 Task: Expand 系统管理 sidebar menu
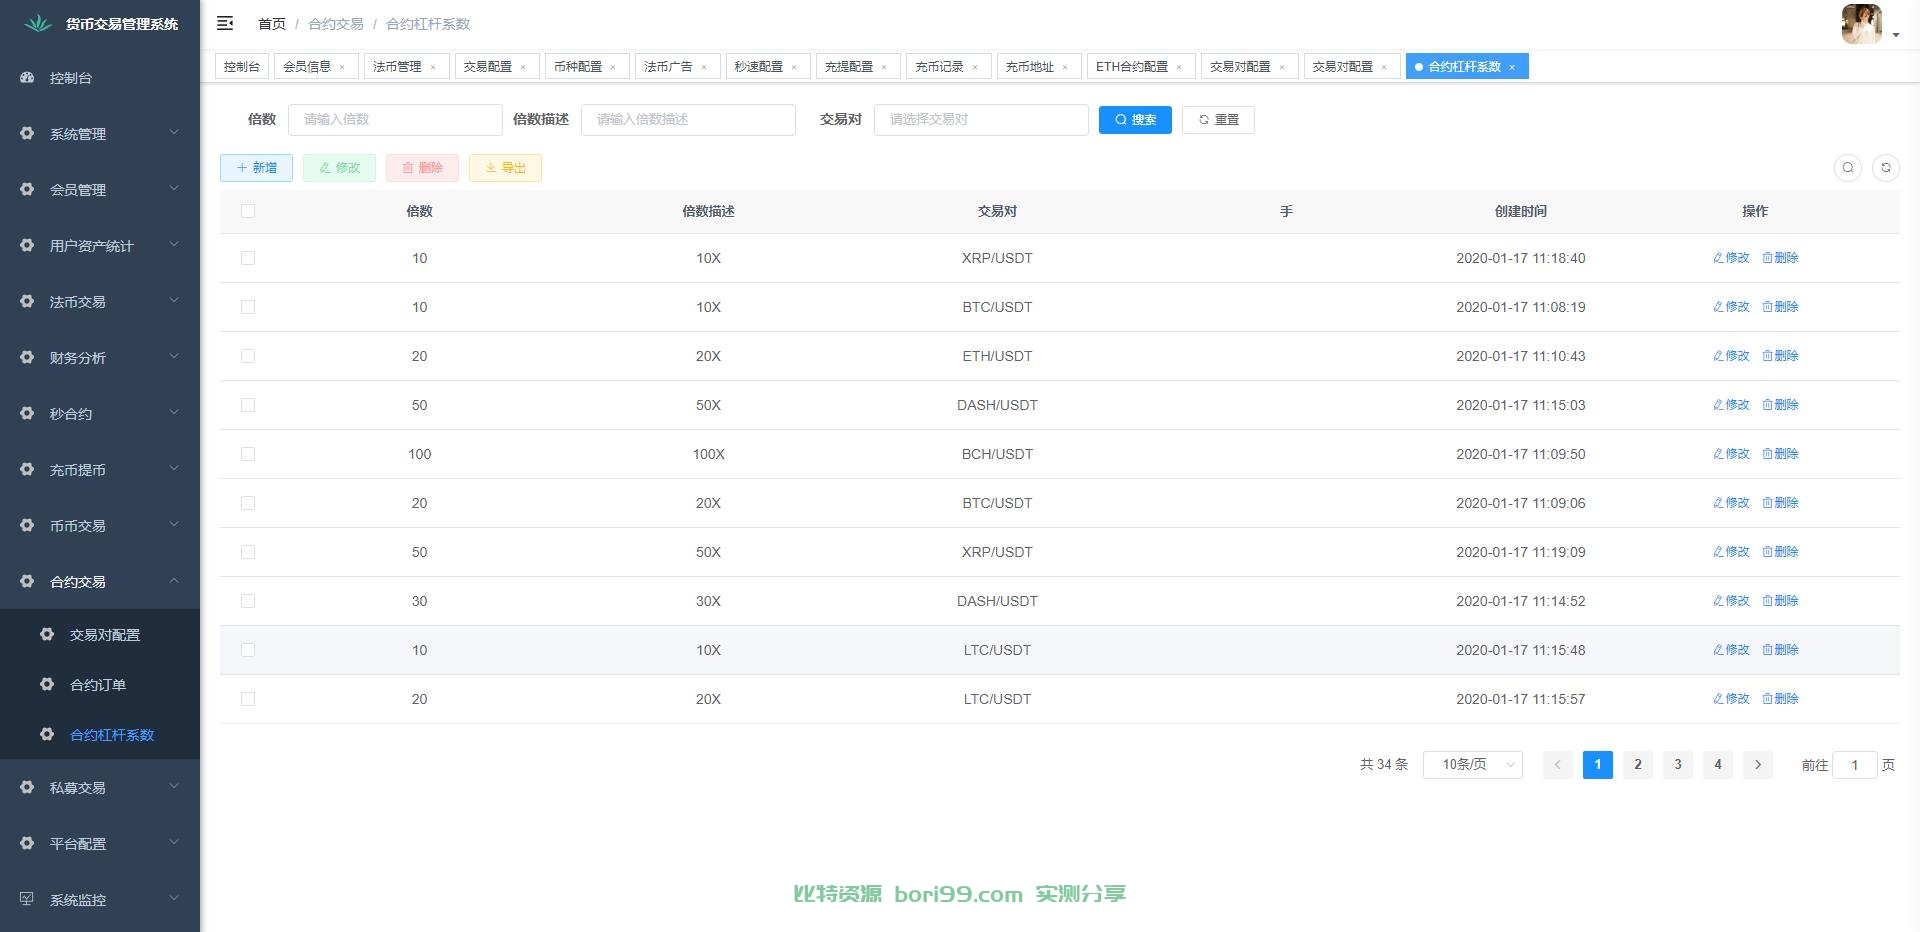click(100, 133)
